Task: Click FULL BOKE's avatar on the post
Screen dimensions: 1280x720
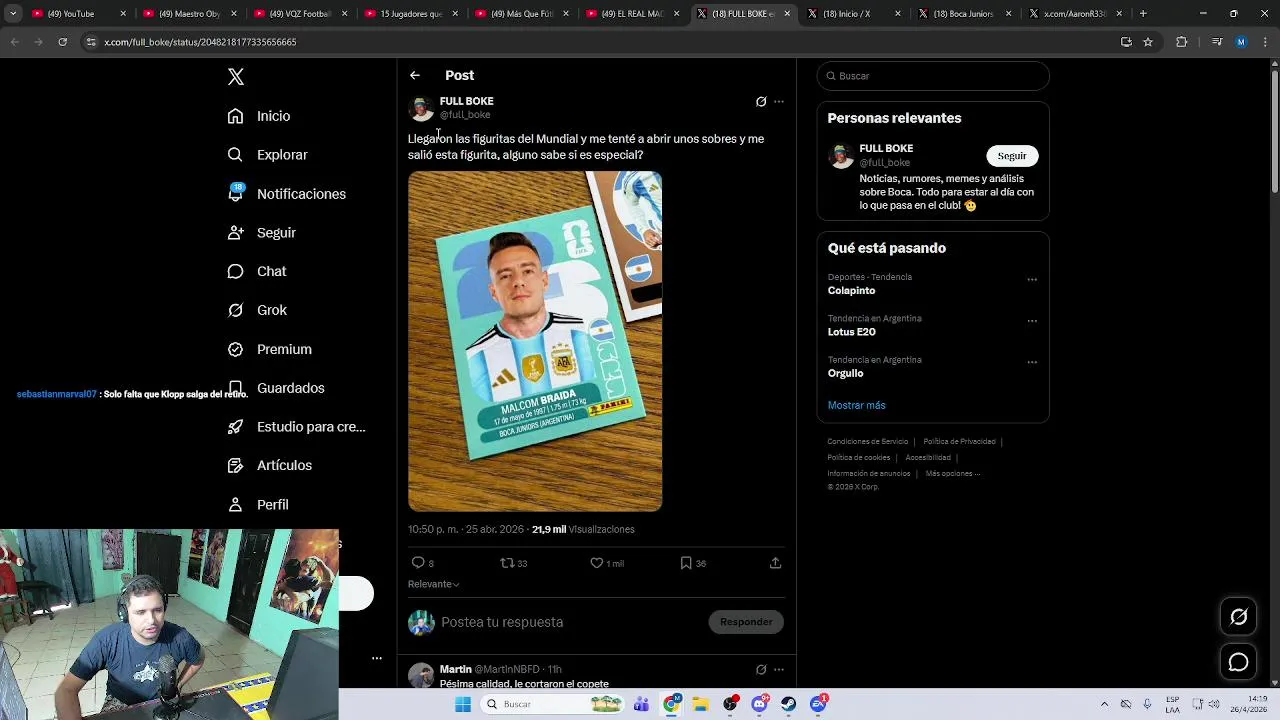Action: 421,108
